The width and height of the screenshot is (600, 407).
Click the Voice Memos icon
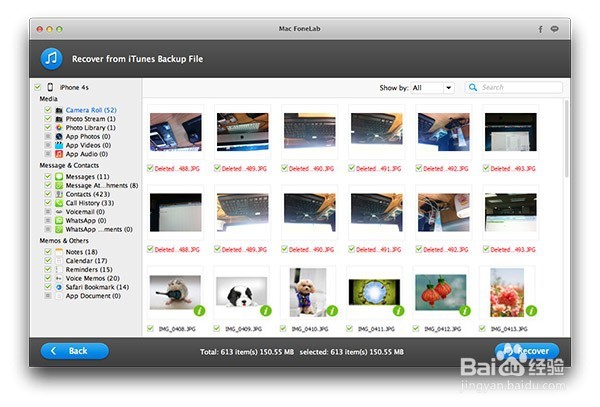point(59,278)
